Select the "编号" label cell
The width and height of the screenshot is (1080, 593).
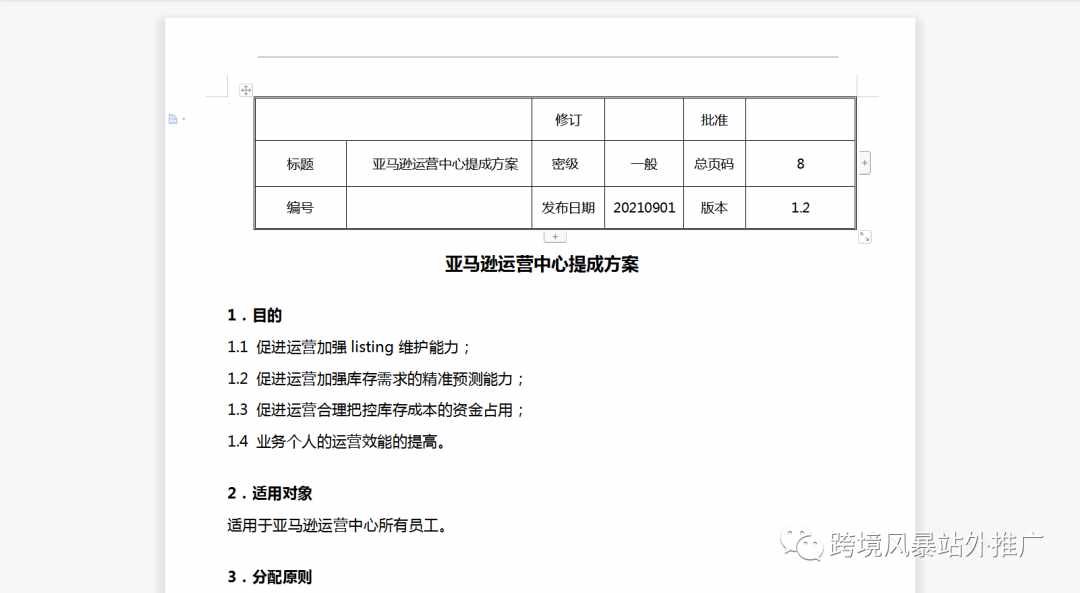pyautogui.click(x=300, y=207)
